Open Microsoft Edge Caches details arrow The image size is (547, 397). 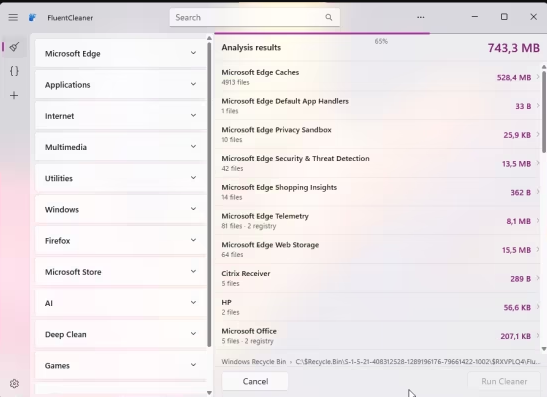[x=538, y=77]
